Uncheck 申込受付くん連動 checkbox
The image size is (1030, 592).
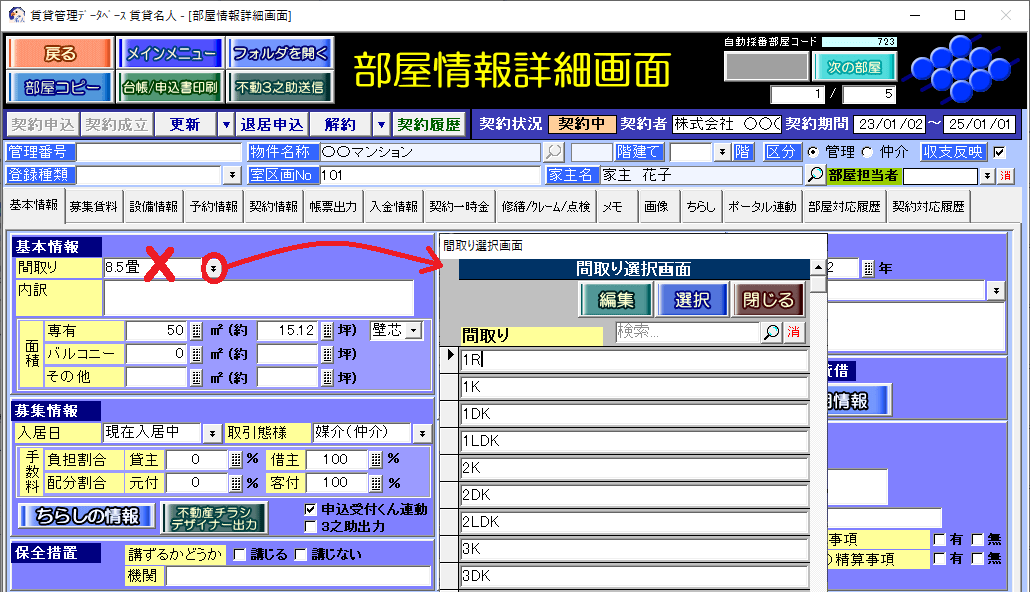coord(311,509)
